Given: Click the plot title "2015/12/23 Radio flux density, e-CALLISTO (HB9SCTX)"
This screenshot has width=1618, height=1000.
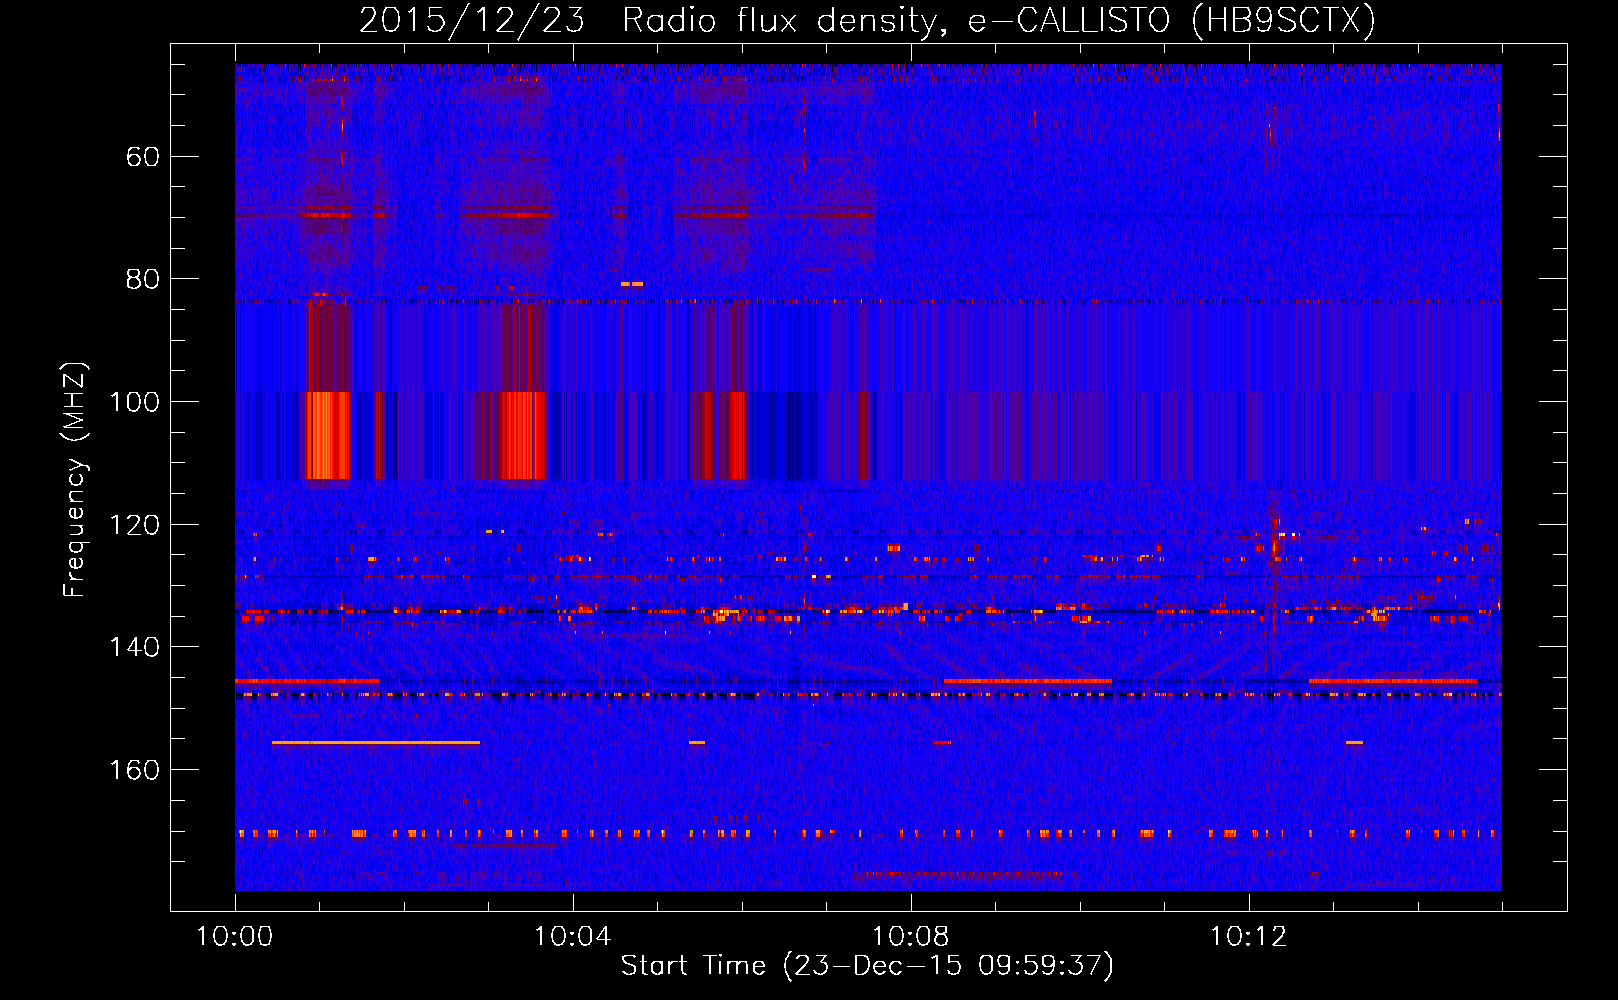Looking at the screenshot, I should tap(867, 20).
